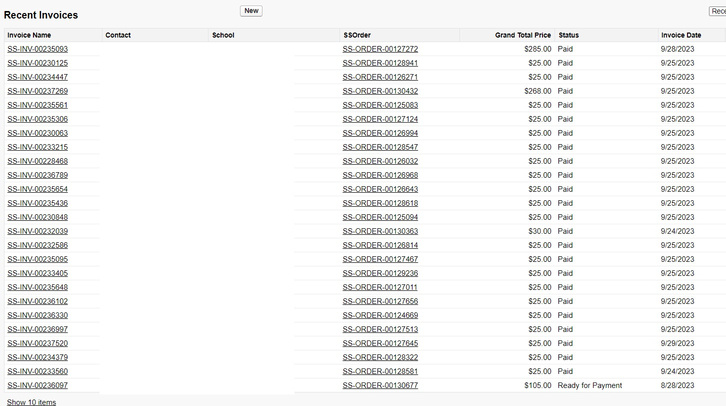This screenshot has height=406, width=726.
Task: Open order SS-ORDER-00128618
Action: click(x=380, y=203)
